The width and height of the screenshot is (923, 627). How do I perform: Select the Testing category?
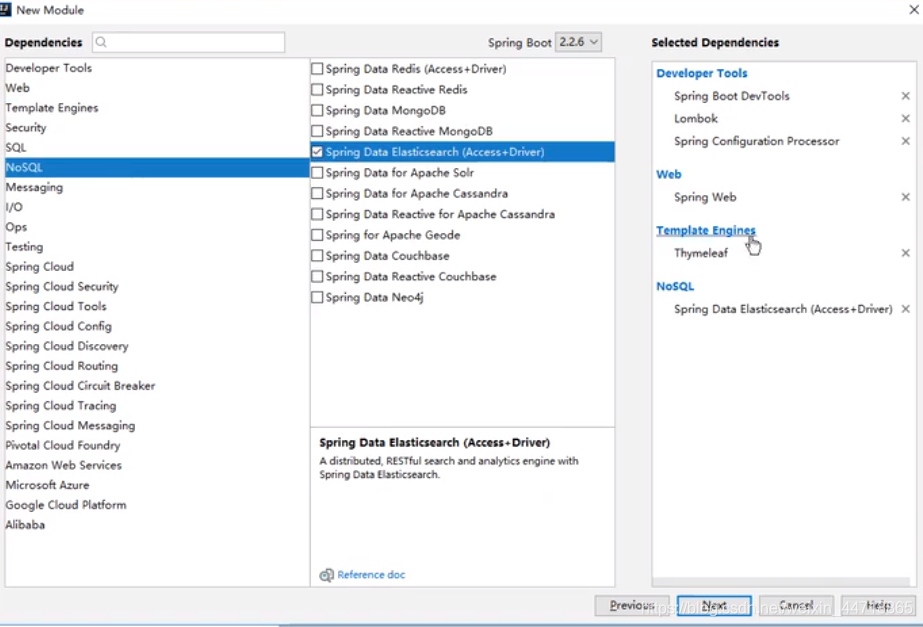pos(157,247)
